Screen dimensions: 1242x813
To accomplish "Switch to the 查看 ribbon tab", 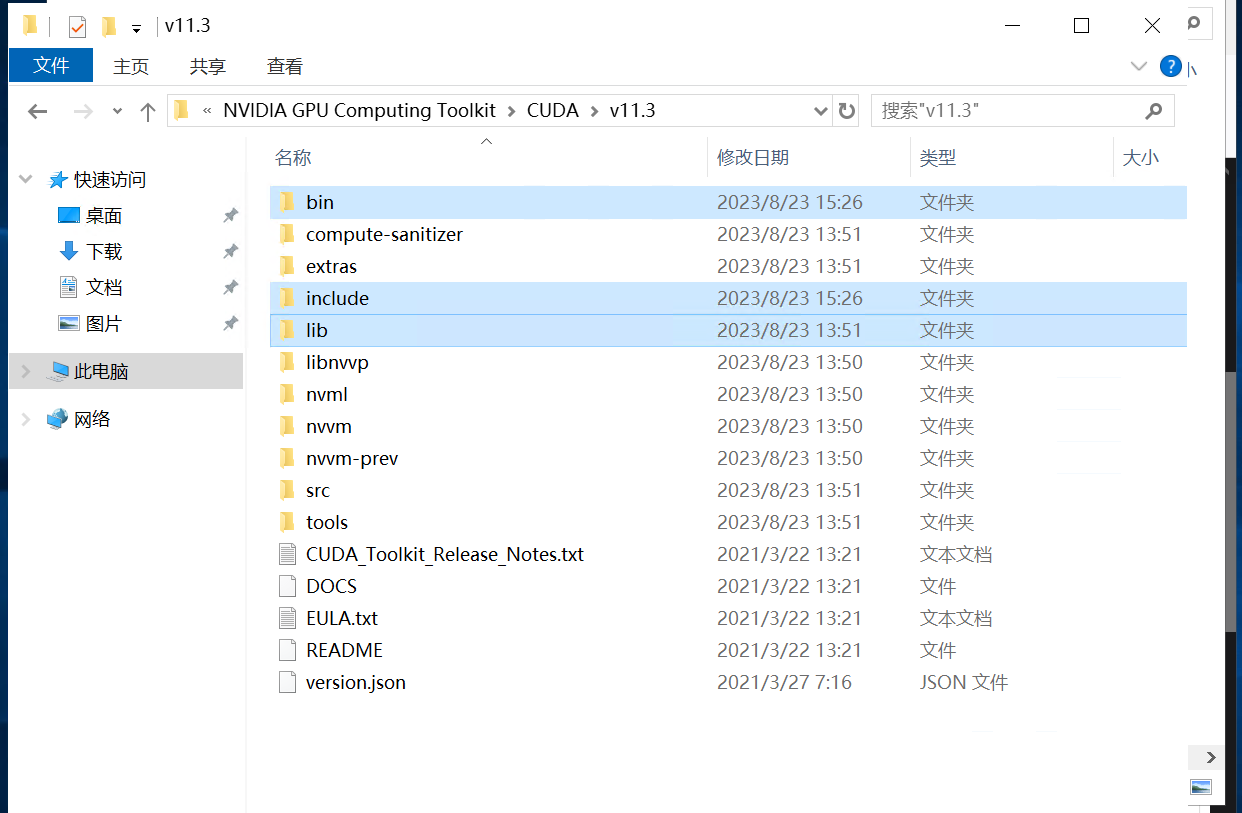I will (x=284, y=66).
